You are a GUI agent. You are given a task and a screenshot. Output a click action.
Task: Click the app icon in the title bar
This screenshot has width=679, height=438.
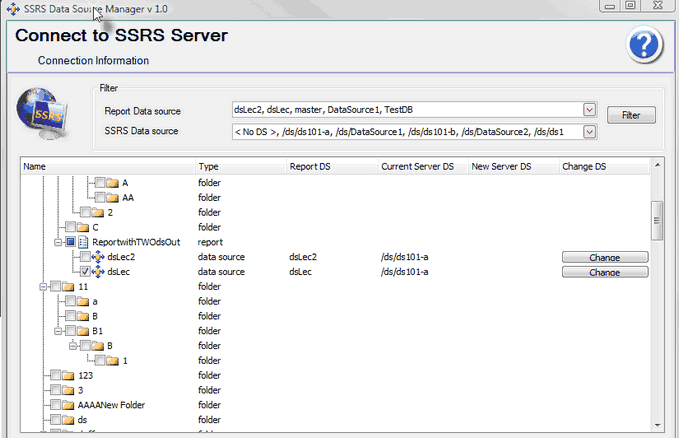click(x=13, y=9)
